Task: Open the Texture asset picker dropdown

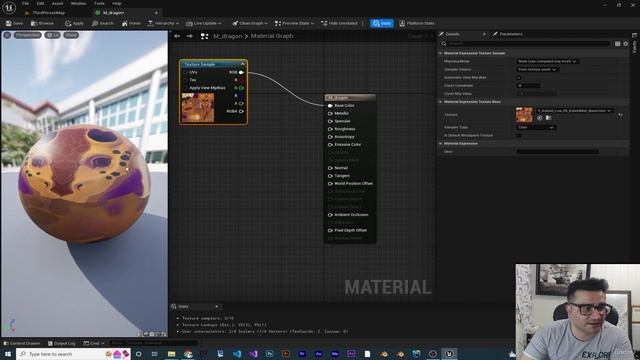Action: pyautogui.click(x=574, y=111)
